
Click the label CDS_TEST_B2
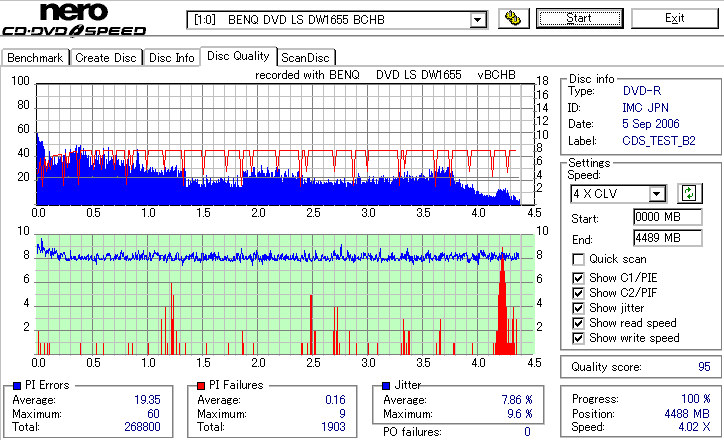point(659,141)
